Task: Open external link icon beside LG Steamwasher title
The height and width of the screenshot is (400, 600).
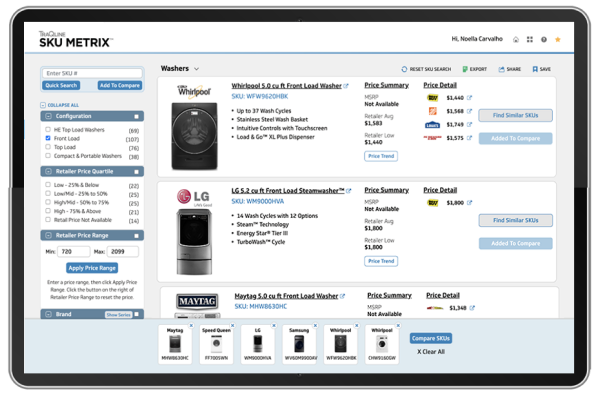Action: click(348, 191)
